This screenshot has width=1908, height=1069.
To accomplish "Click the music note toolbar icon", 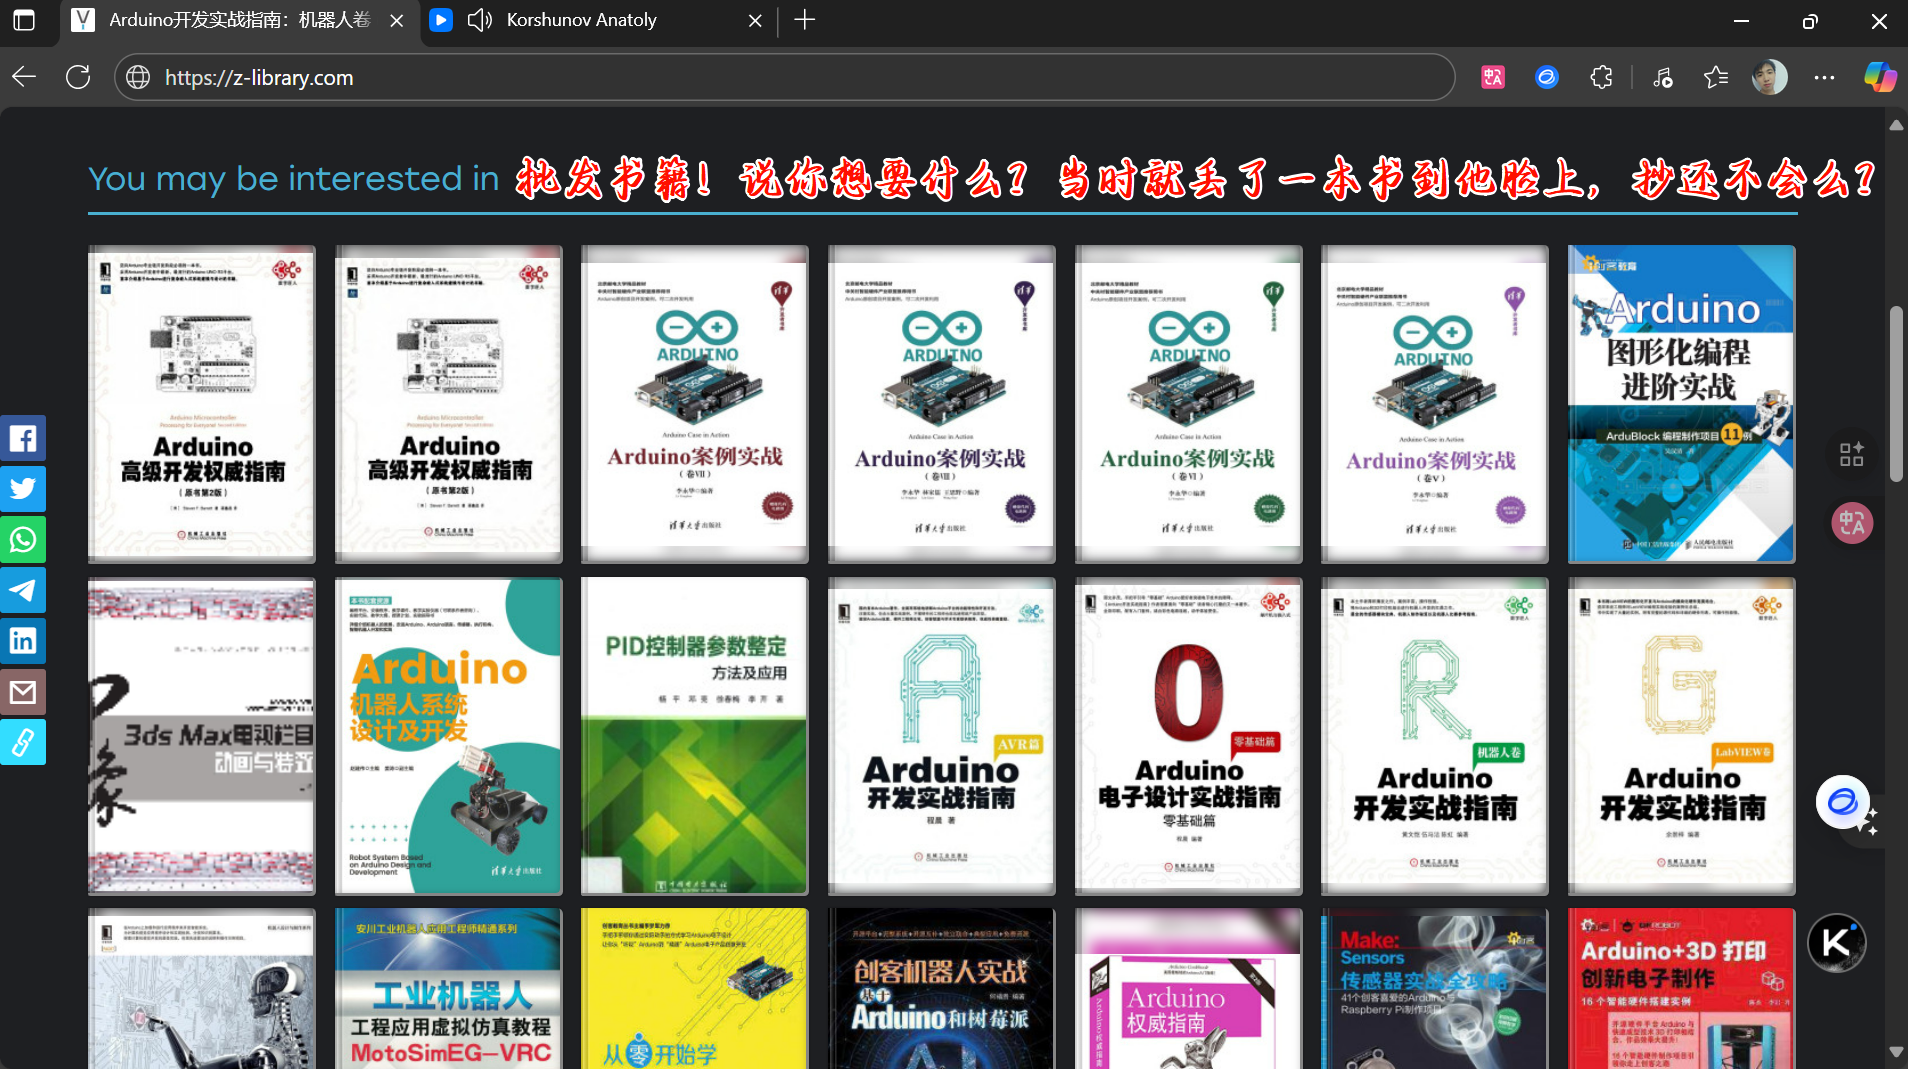I will pyautogui.click(x=1663, y=77).
